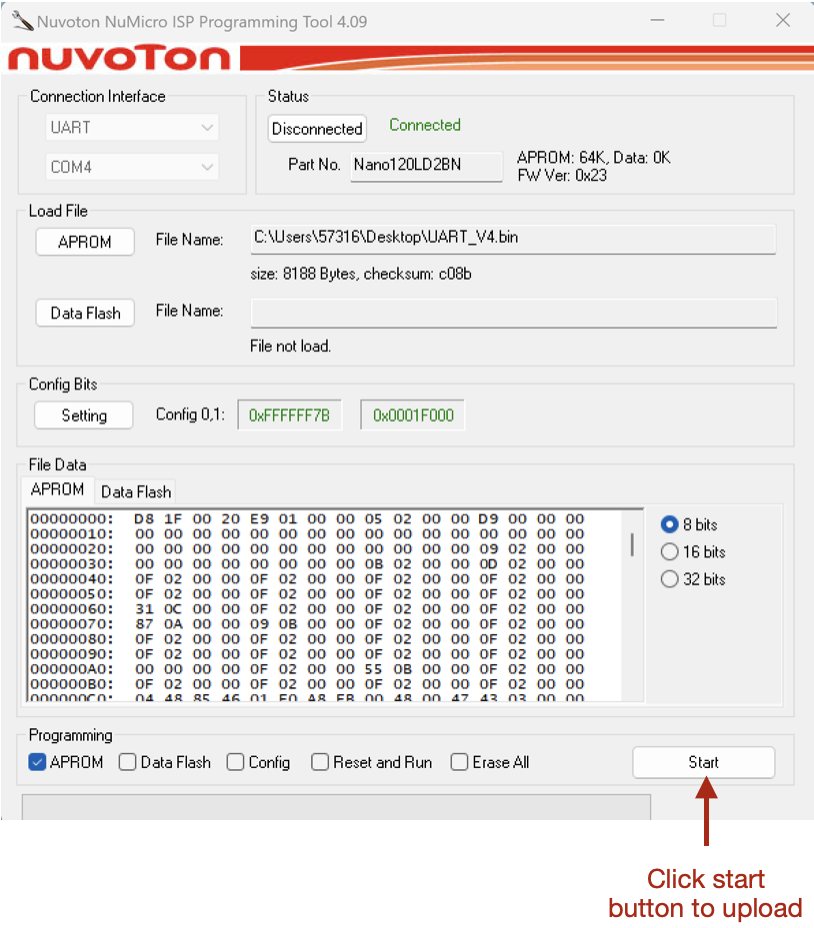Switch to the Data Flash file data tab
814x928 pixels.
[136, 491]
